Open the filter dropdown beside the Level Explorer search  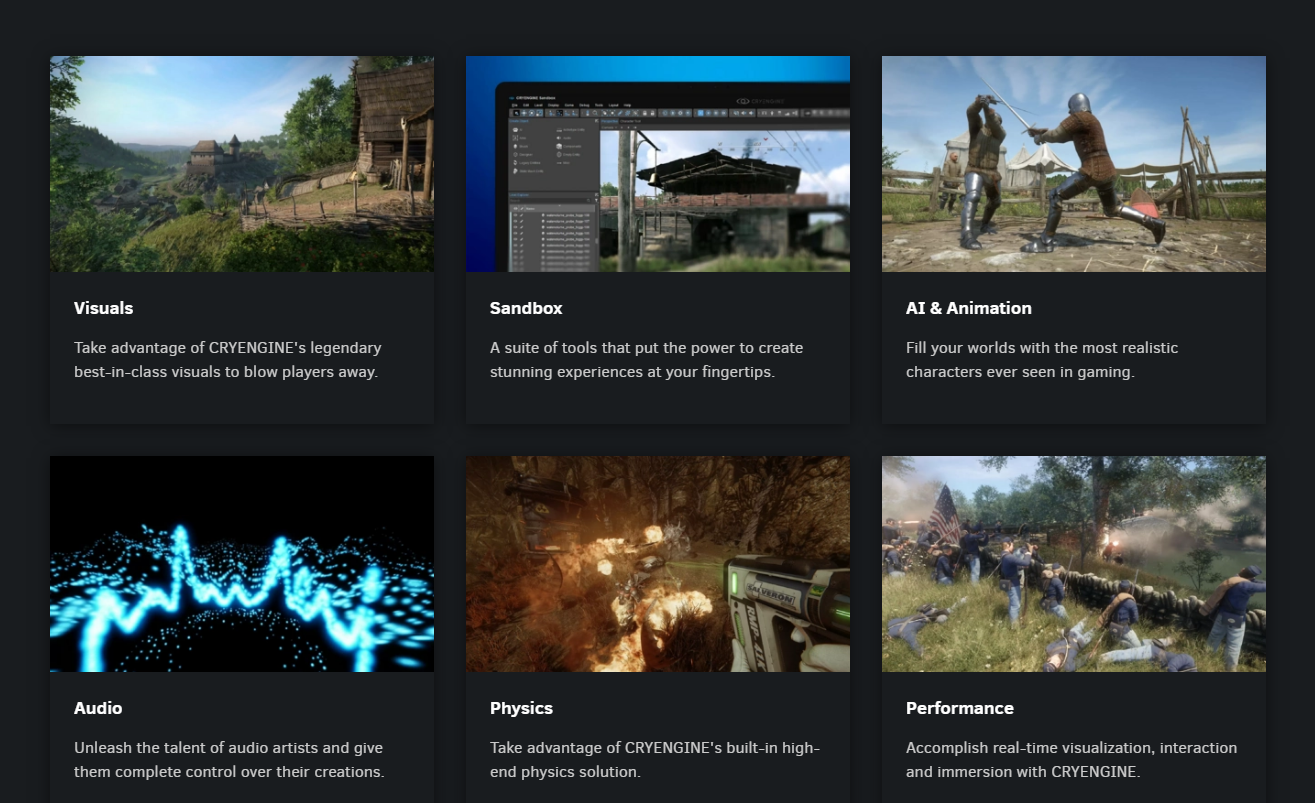(596, 200)
